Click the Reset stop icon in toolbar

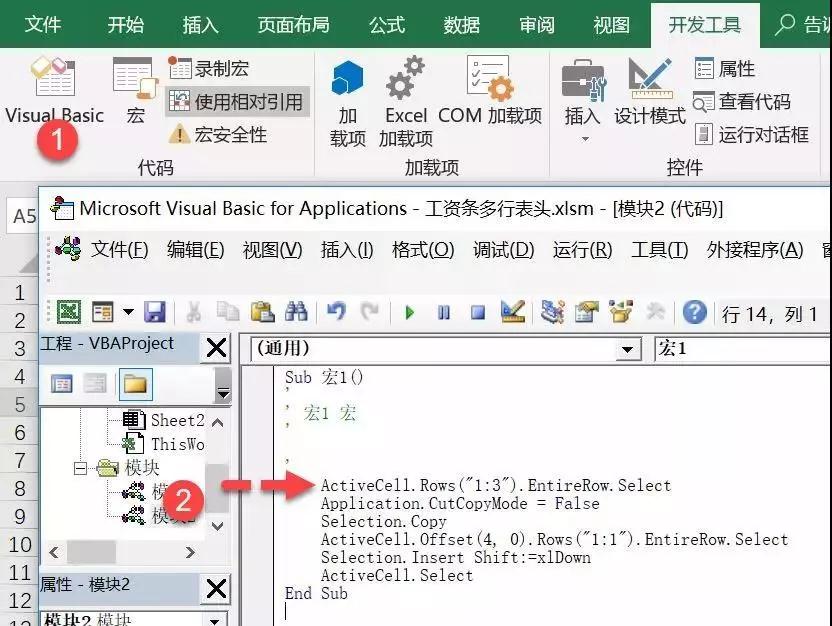click(x=478, y=312)
